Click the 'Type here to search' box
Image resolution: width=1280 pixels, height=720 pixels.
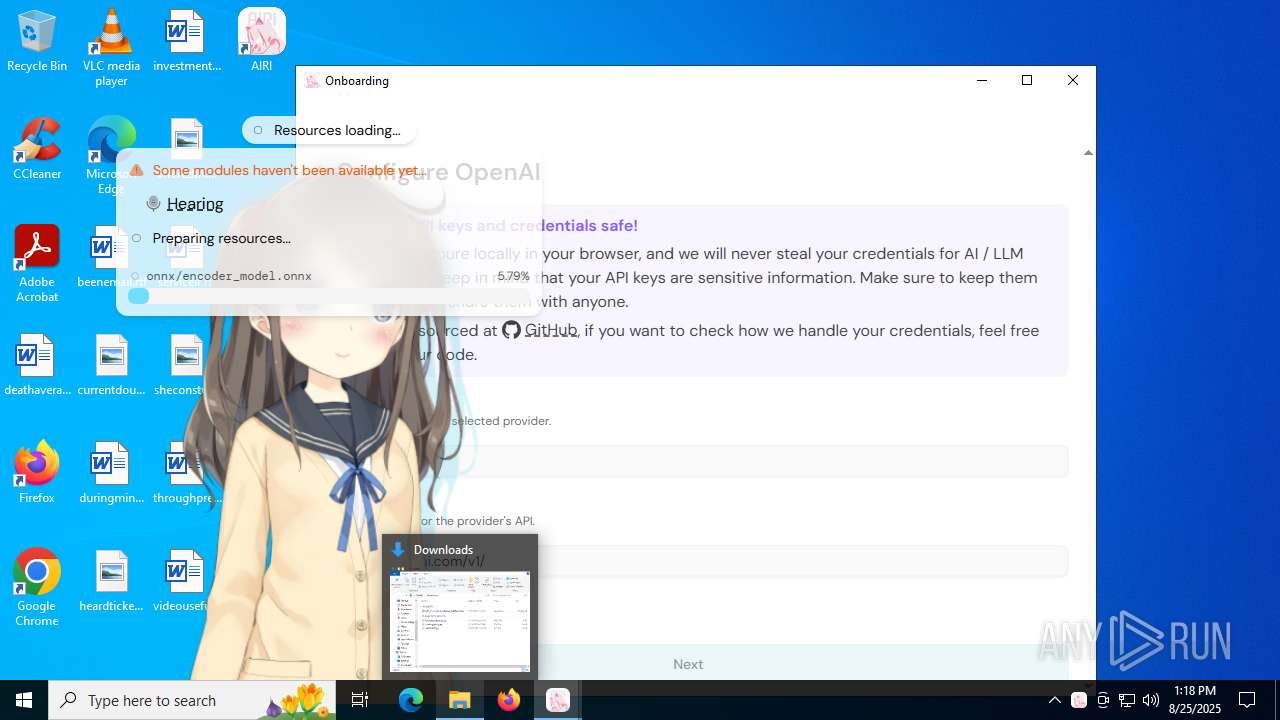tap(193, 700)
